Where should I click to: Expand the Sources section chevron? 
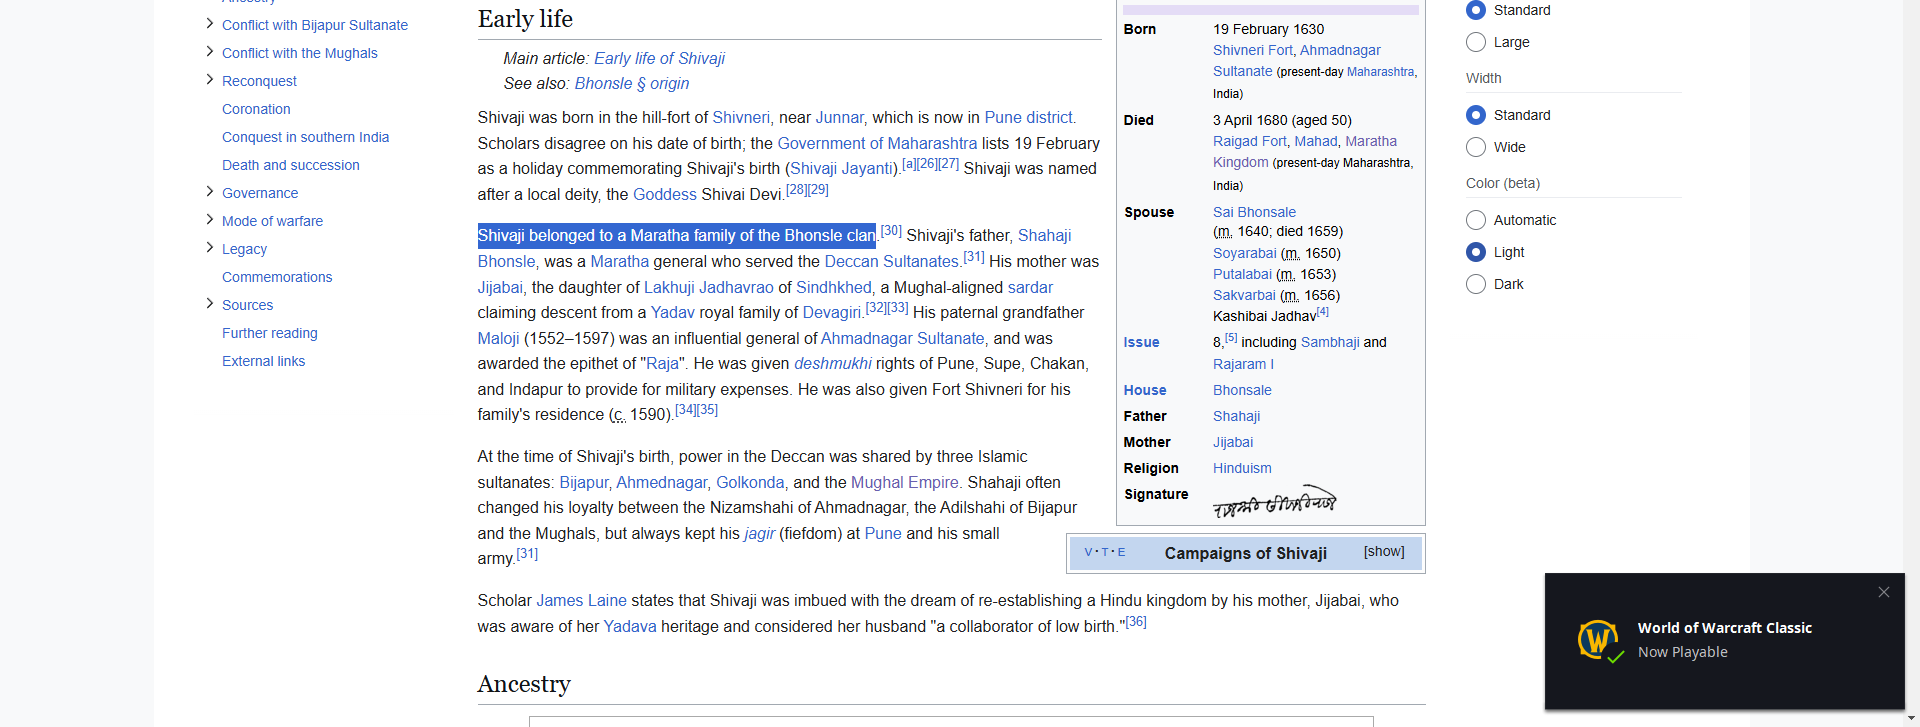210,304
